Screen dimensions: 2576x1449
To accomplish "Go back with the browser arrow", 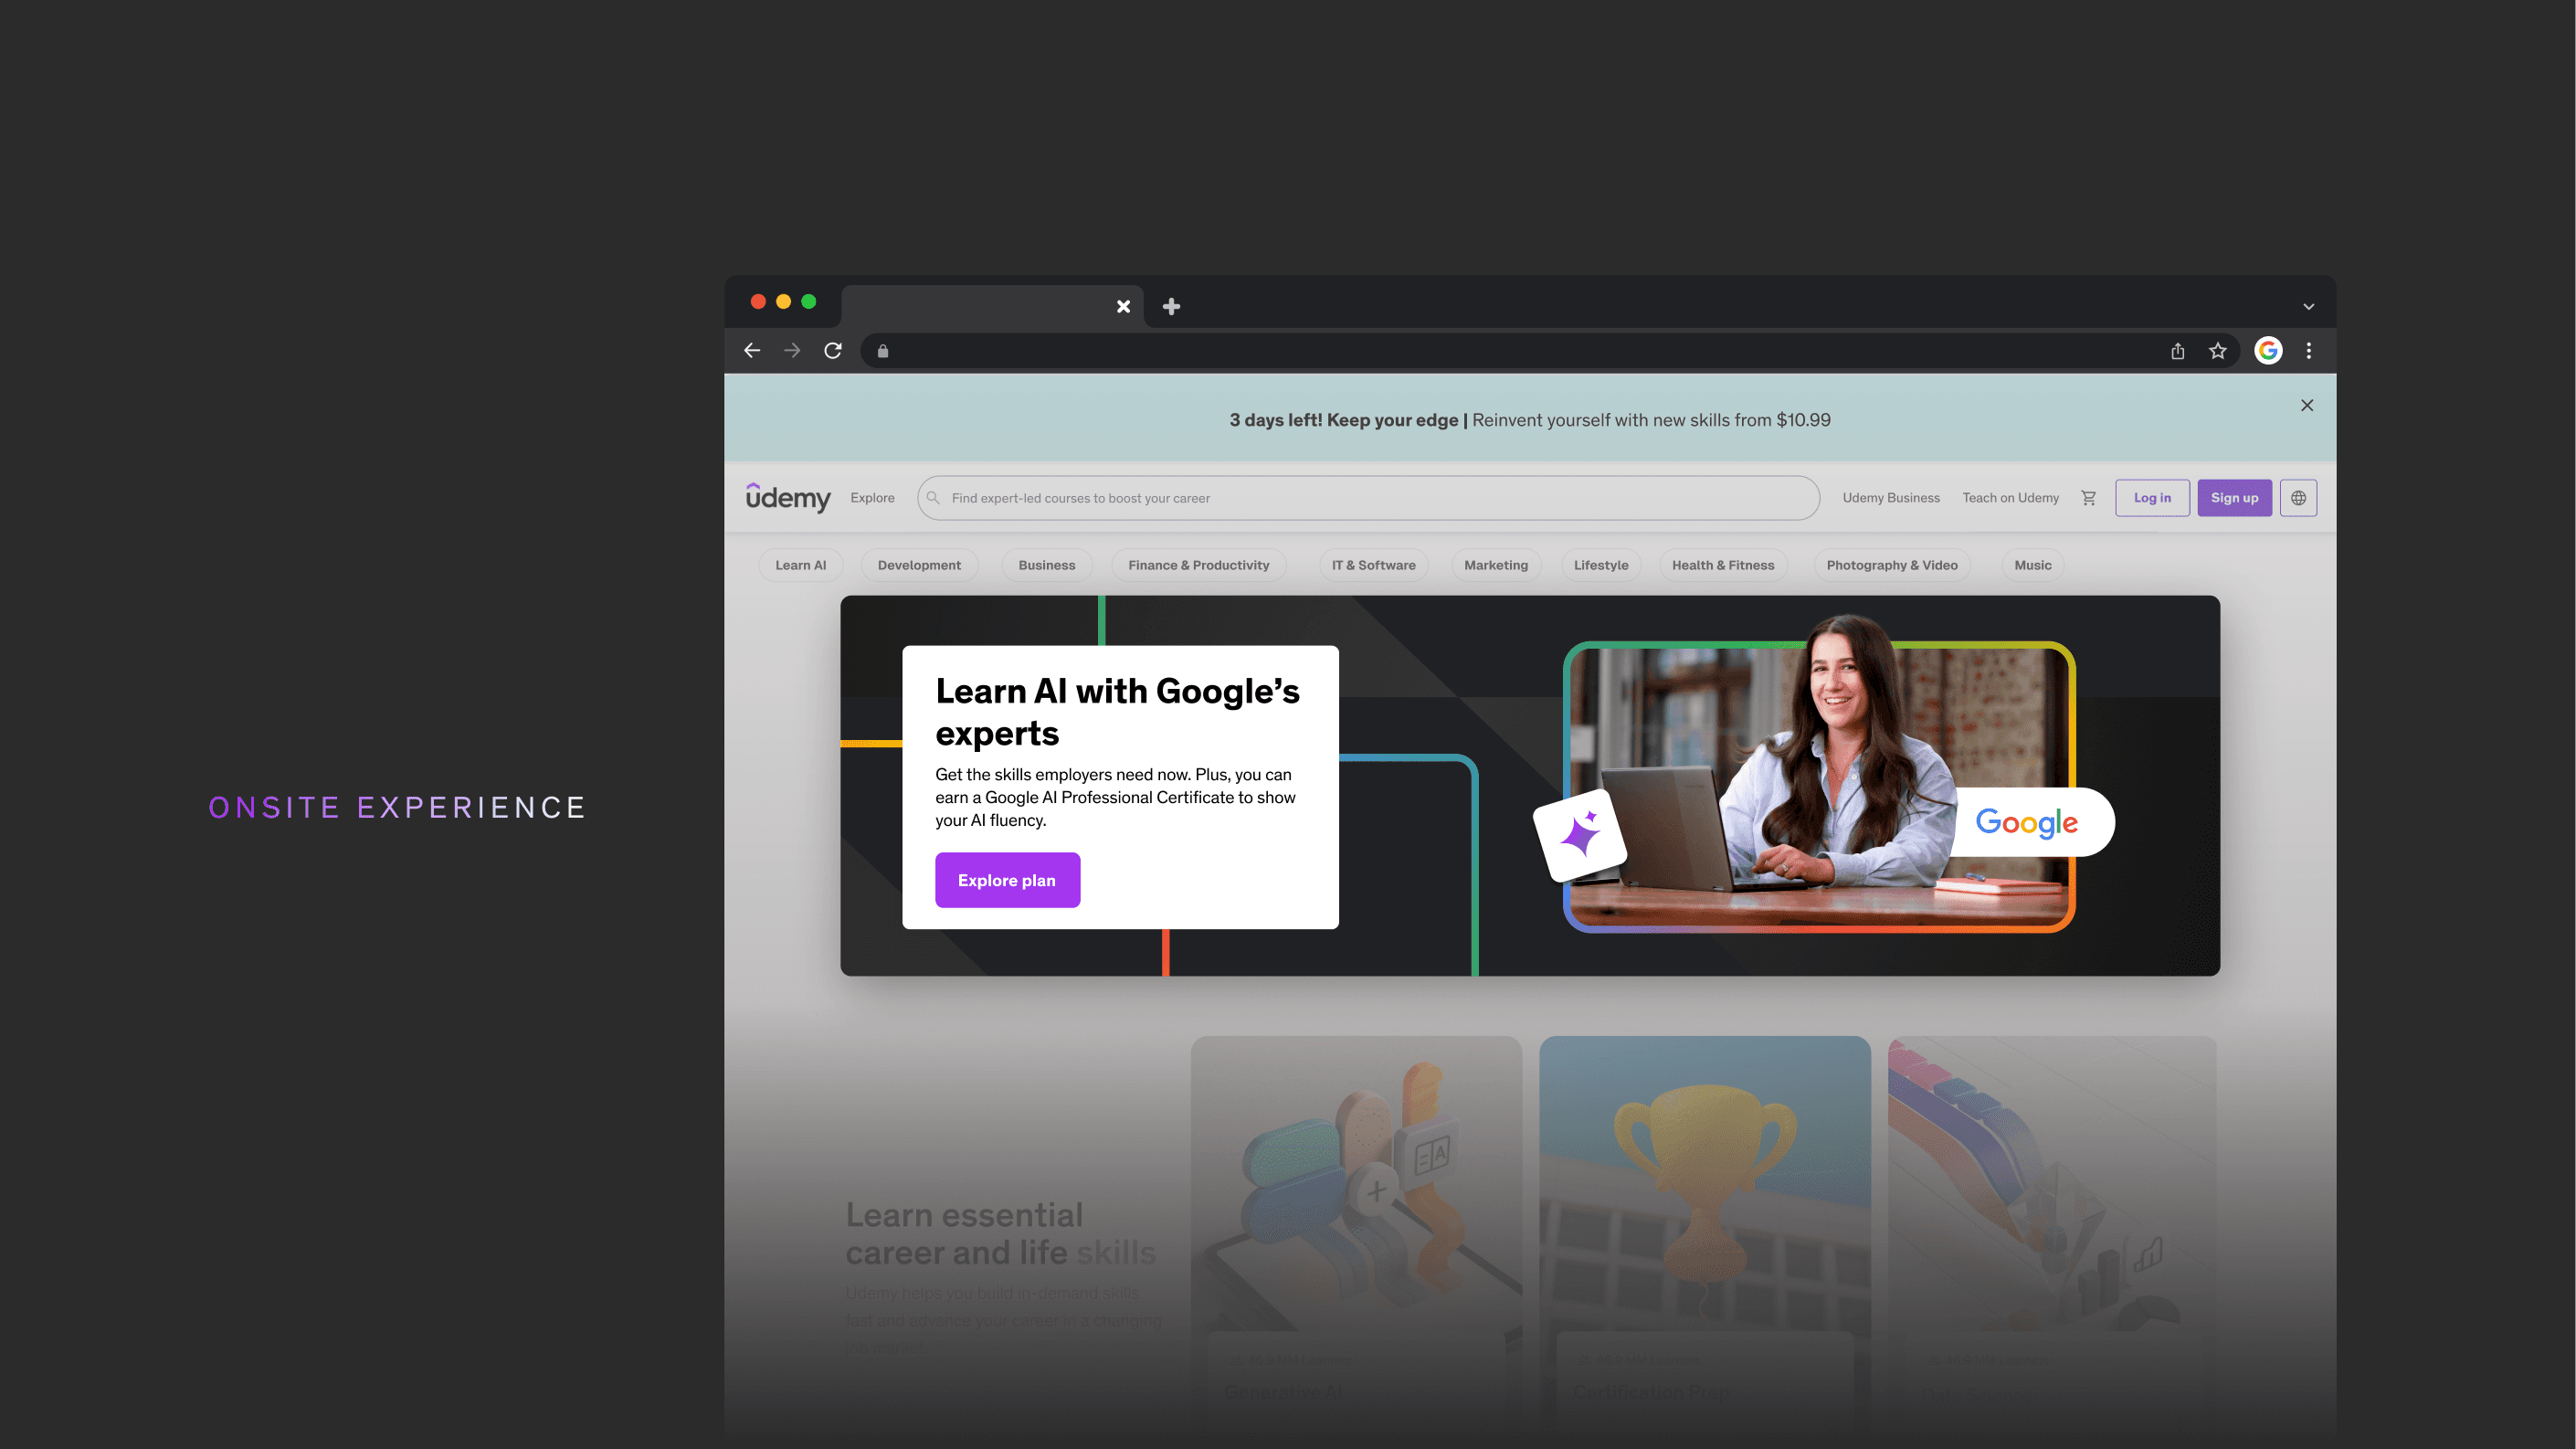I will [752, 351].
